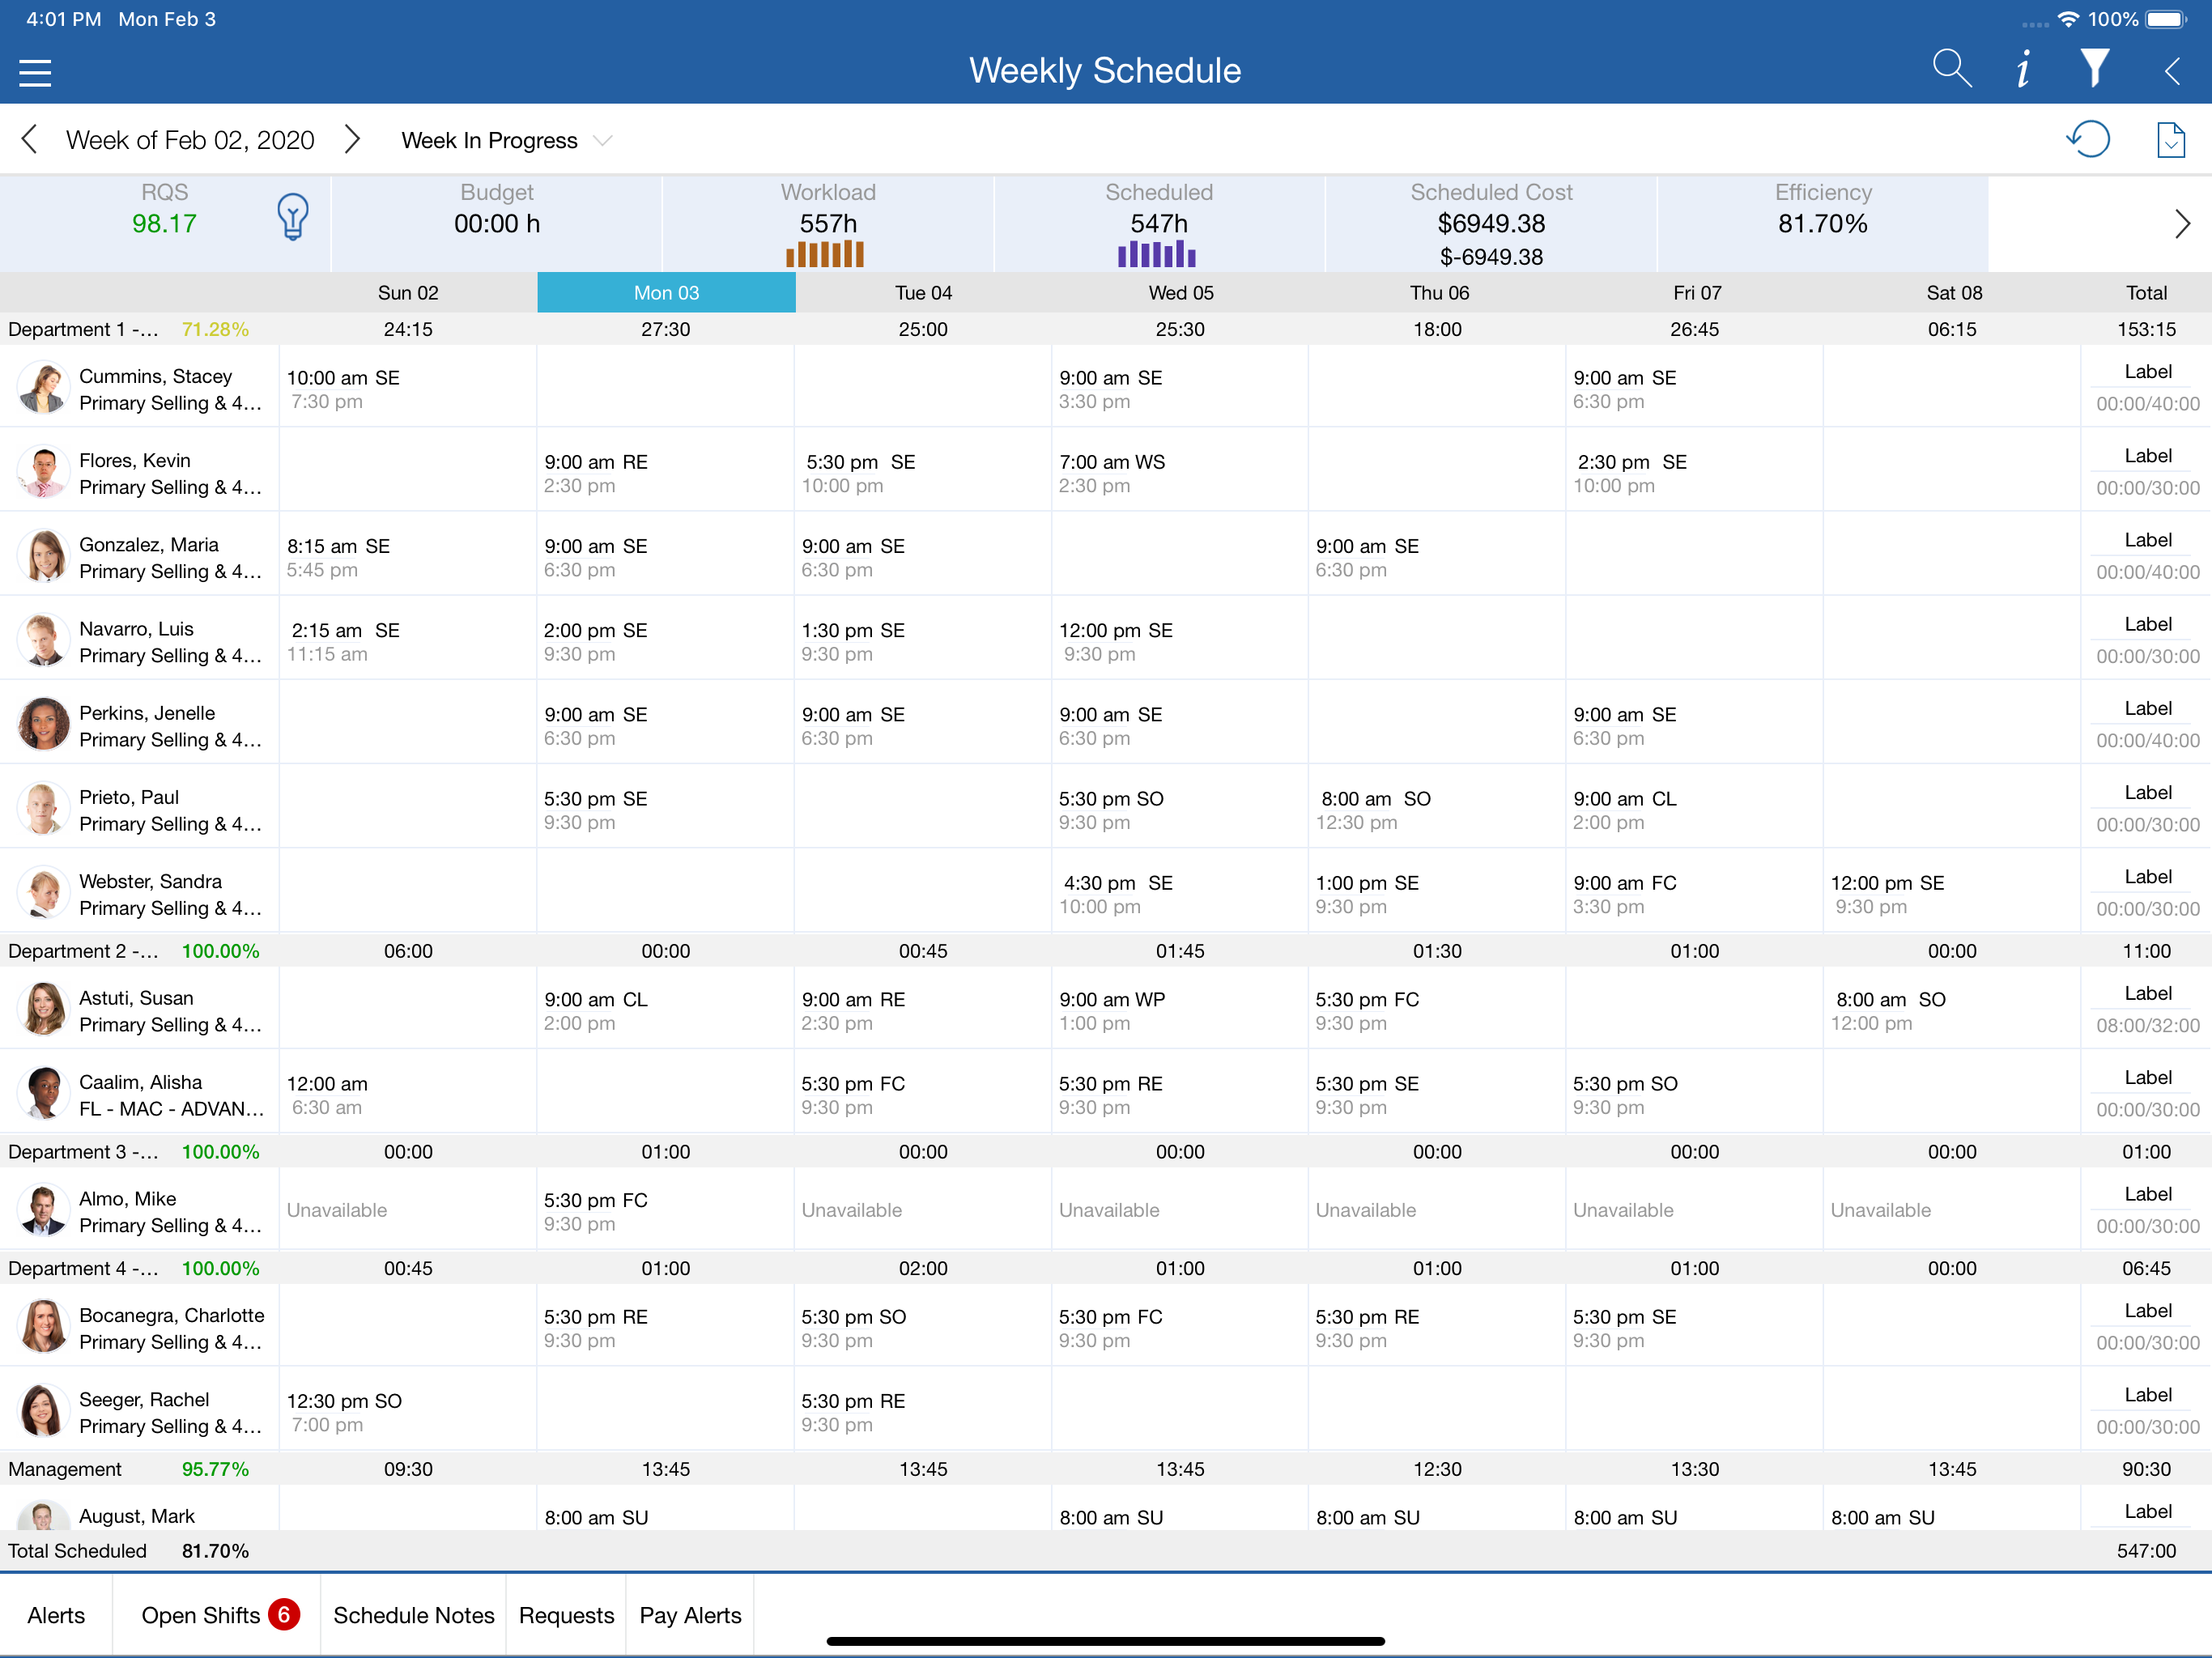Image resolution: width=2212 pixels, height=1658 pixels.
Task: Select the Sat 08 column header
Action: [x=1953, y=292]
